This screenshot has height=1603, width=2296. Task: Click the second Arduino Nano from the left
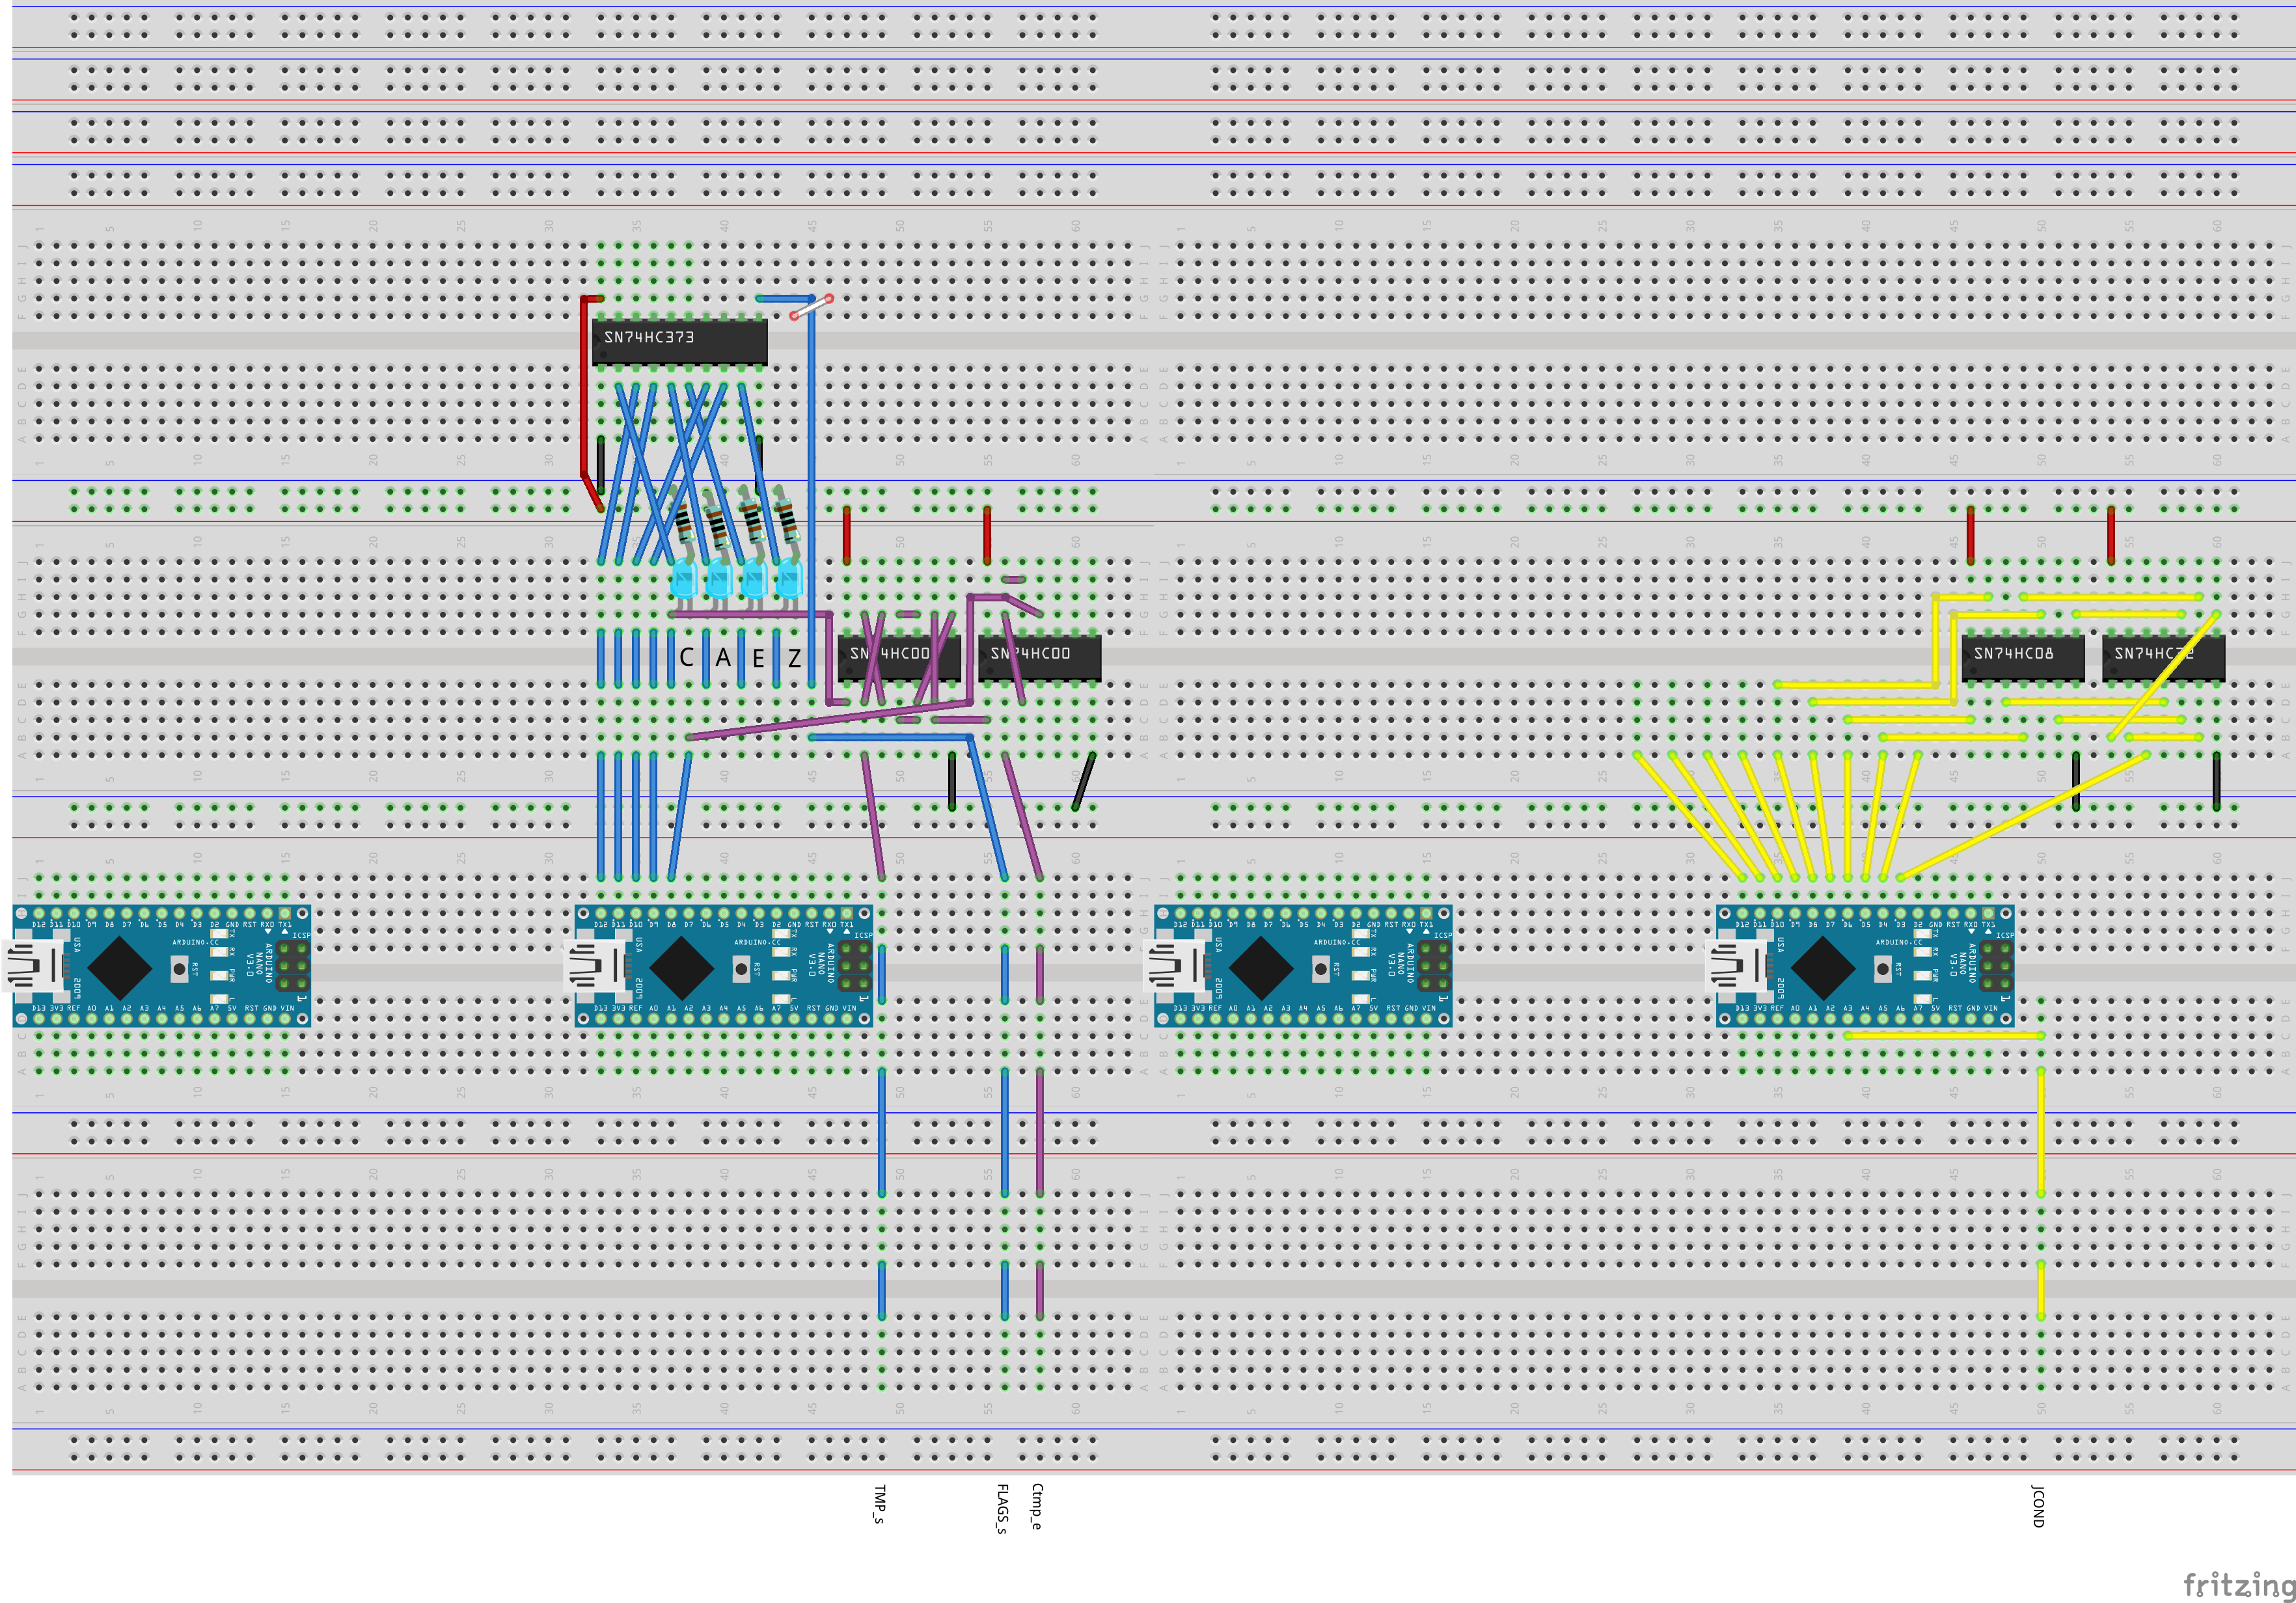point(723,966)
